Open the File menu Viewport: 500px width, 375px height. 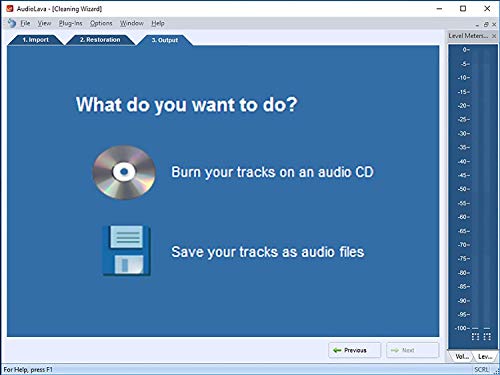tap(25, 23)
